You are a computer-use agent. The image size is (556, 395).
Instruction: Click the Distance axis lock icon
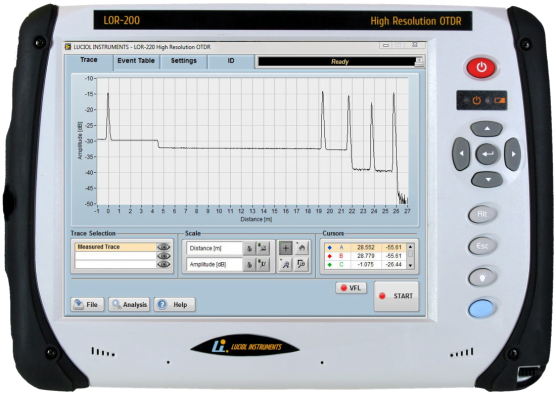[249, 248]
